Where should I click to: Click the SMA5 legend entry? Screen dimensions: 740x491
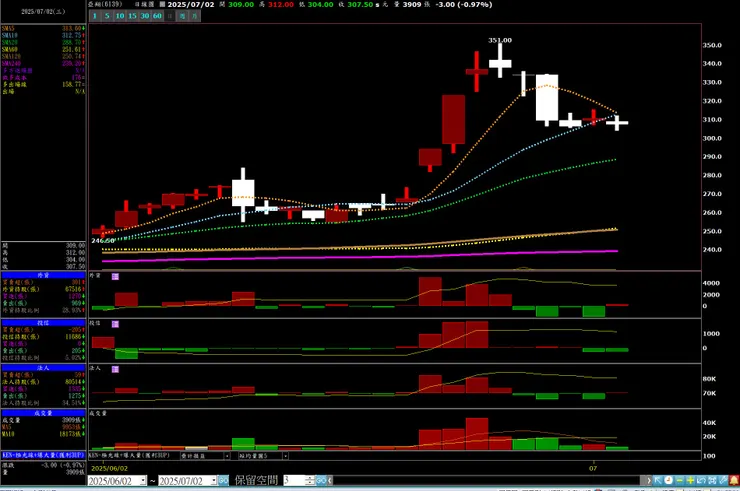[x=43, y=28]
